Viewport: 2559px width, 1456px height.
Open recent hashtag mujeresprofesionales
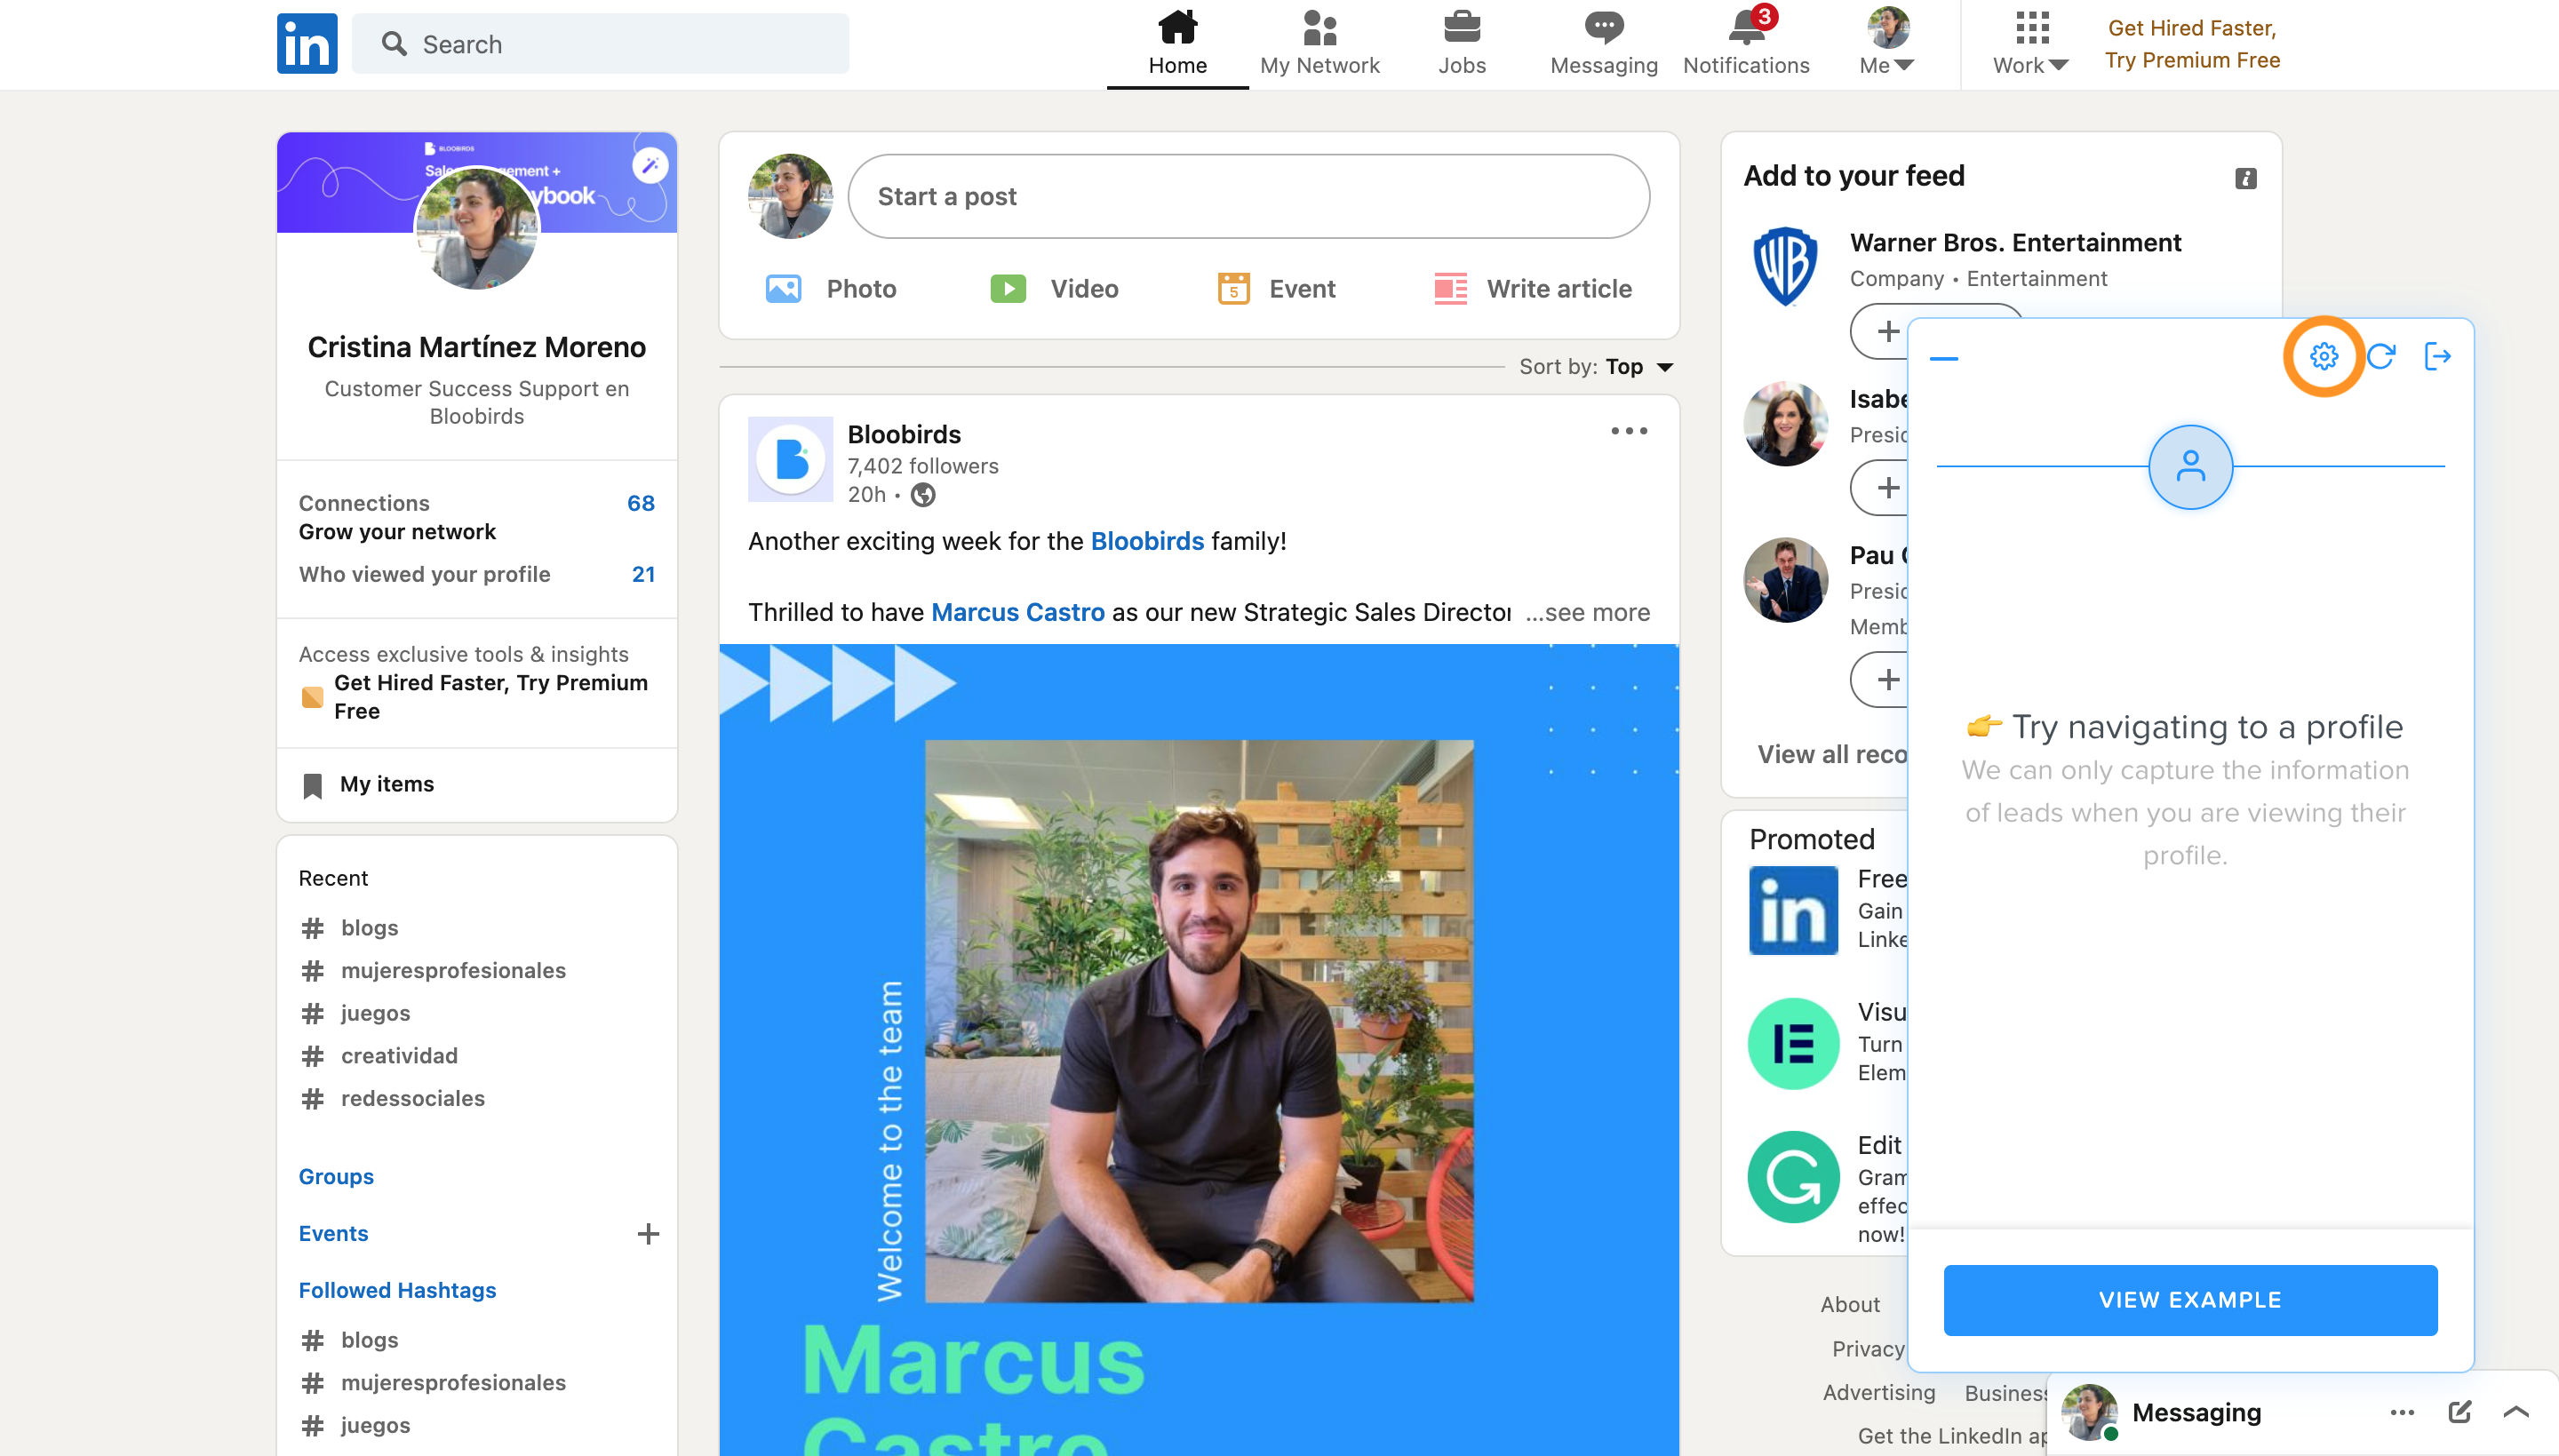pyautogui.click(x=433, y=970)
